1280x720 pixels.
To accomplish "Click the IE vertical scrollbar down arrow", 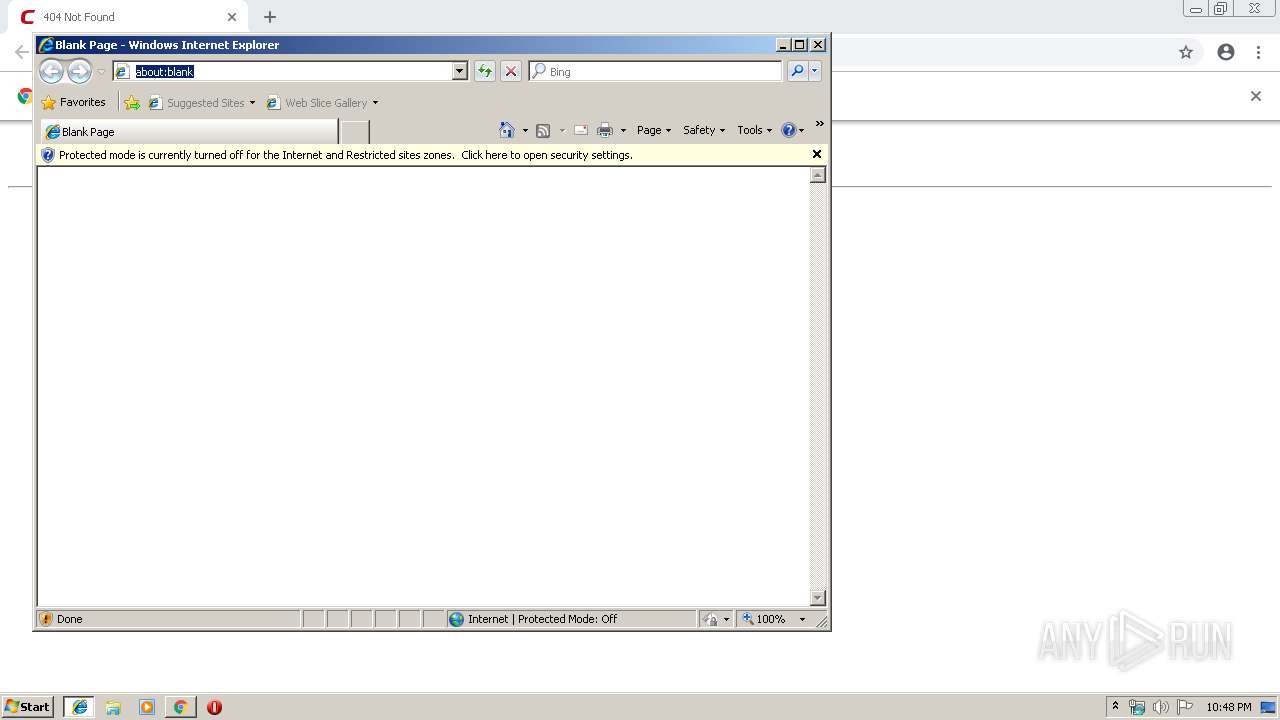I will (x=818, y=598).
